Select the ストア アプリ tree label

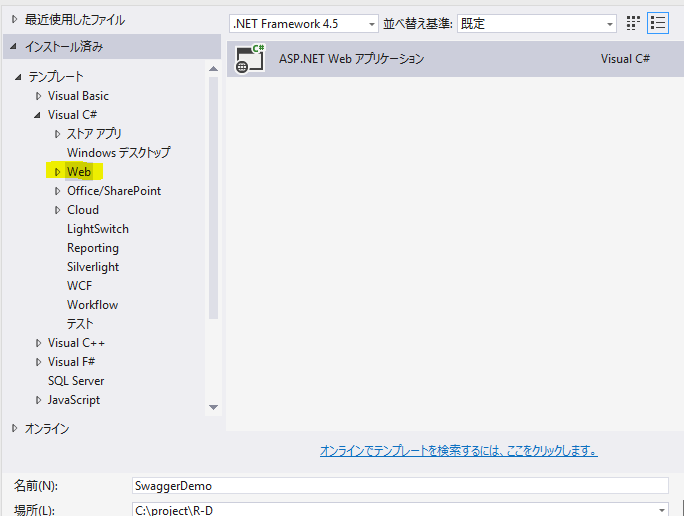coord(94,134)
